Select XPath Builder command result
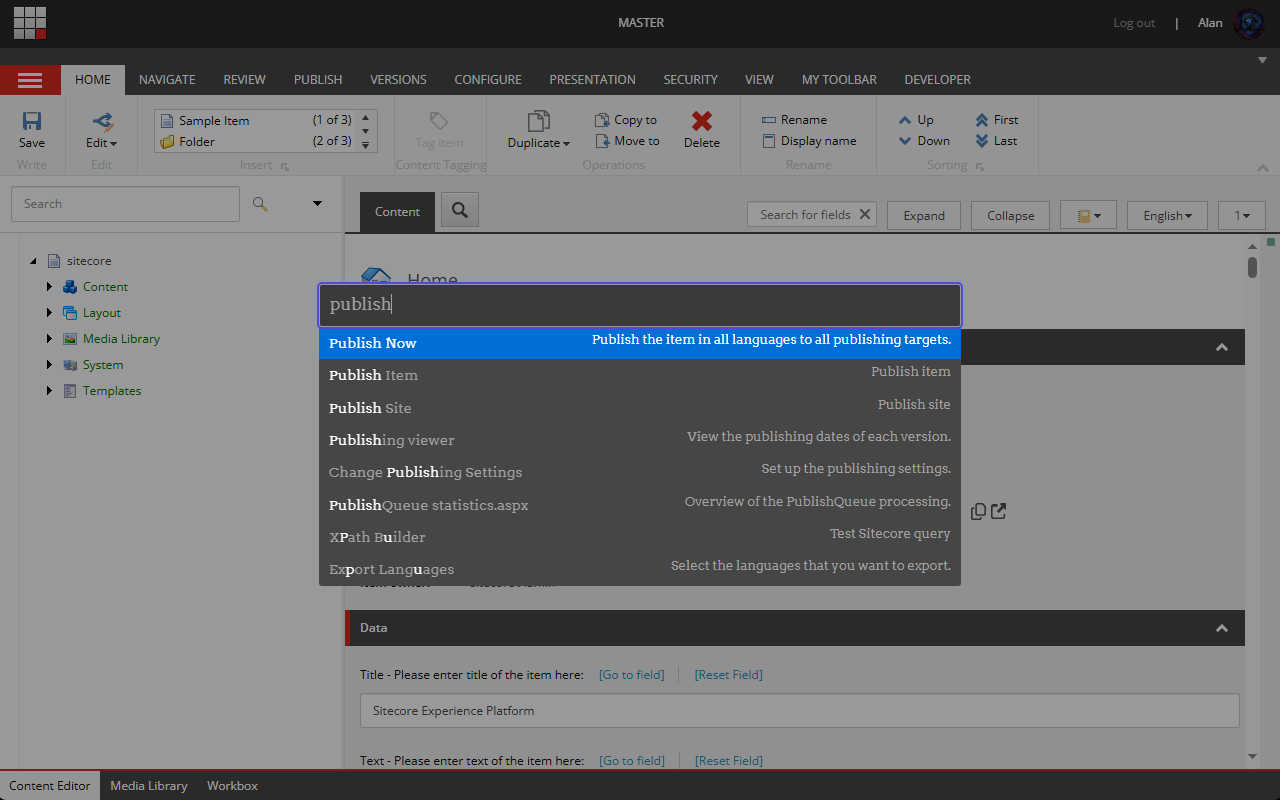Screen dimensions: 1280x800 point(640,537)
